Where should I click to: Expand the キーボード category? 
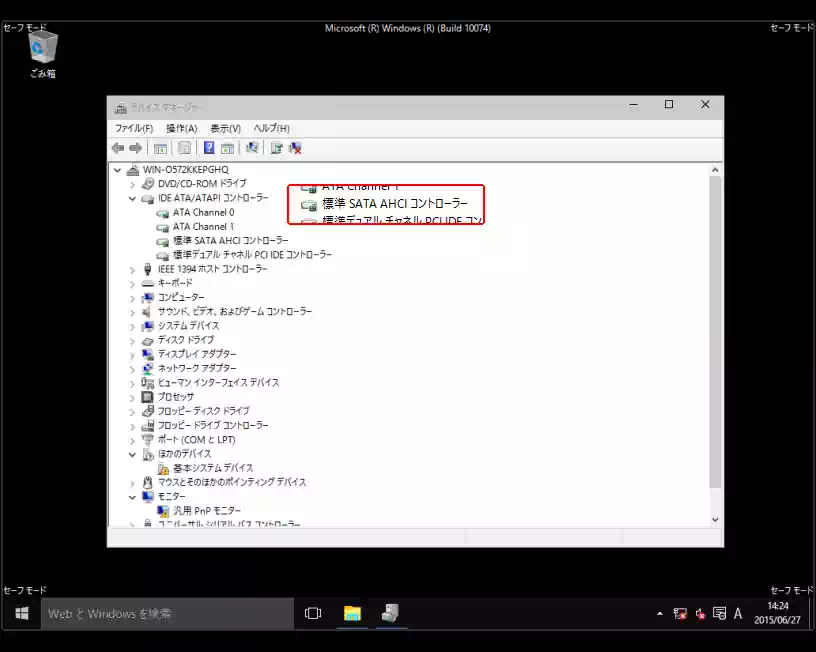coord(132,284)
